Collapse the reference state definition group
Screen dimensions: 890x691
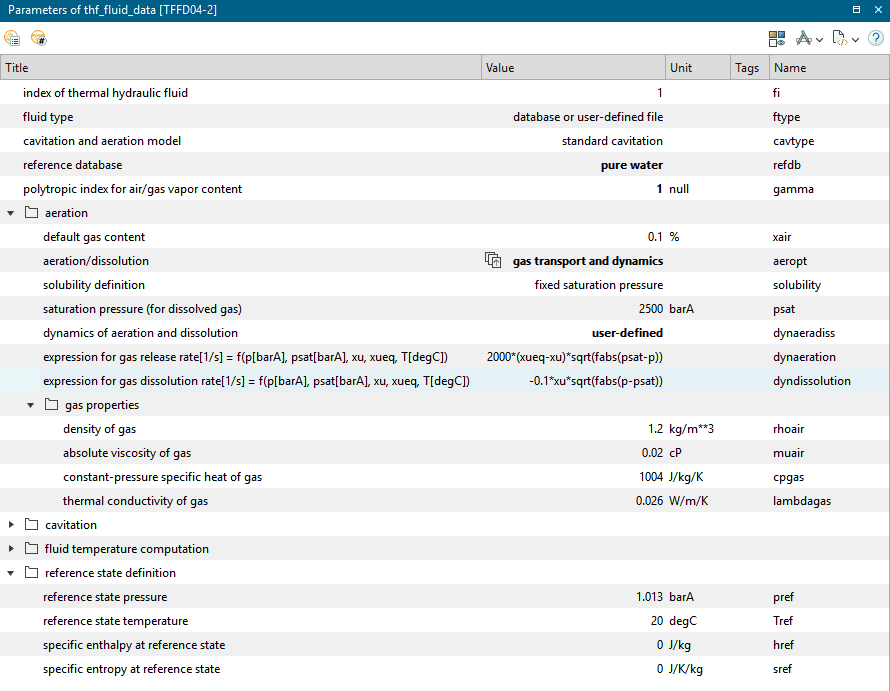click(11, 573)
